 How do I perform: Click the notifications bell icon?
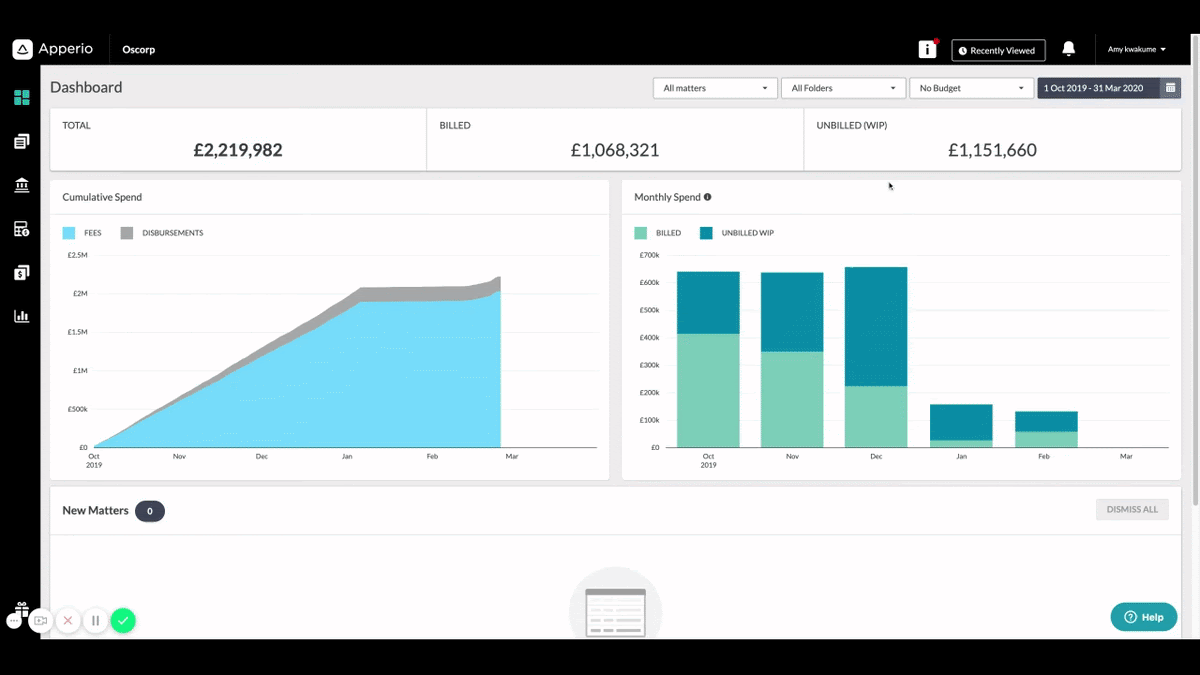1068,49
